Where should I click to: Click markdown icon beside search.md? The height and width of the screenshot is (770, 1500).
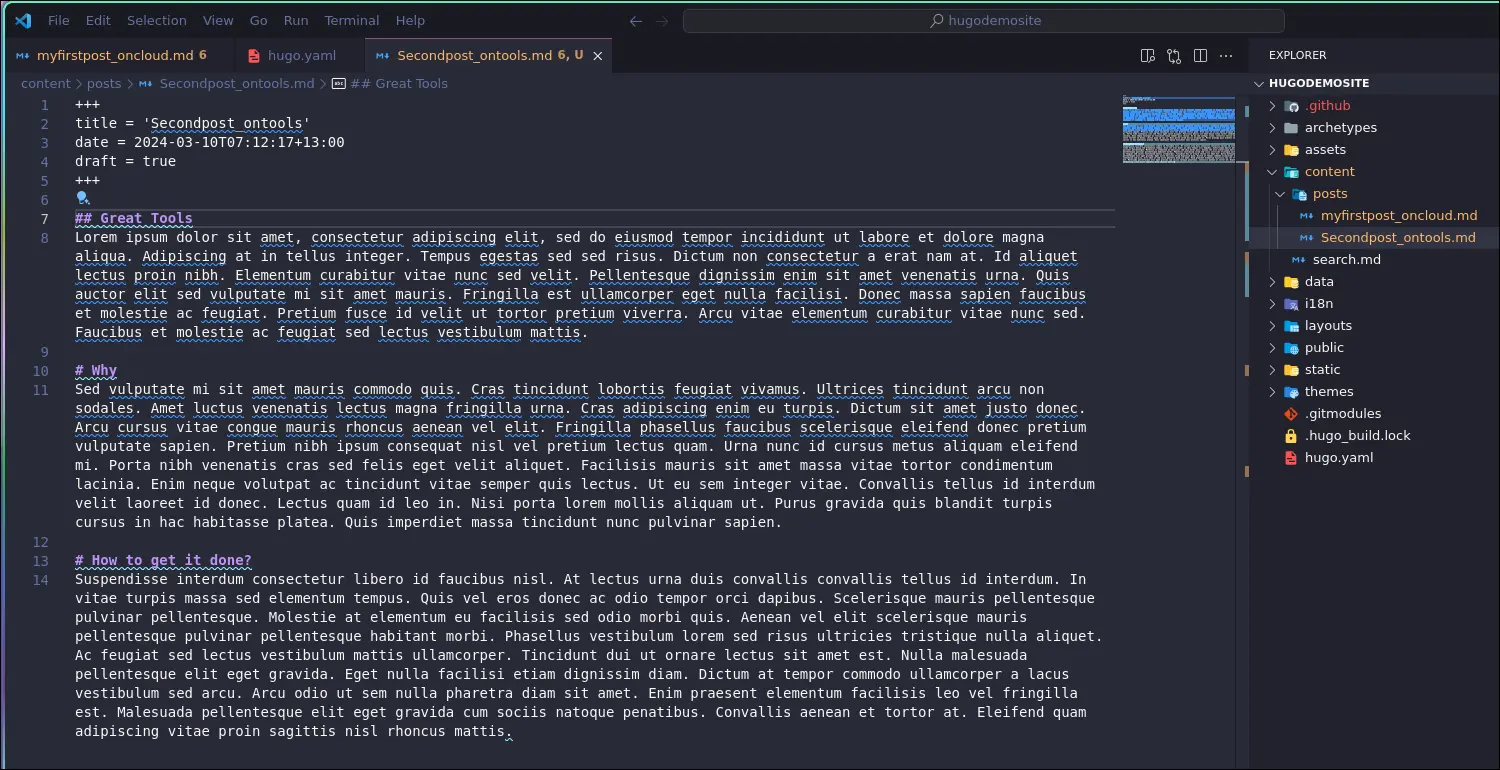coord(1299,260)
